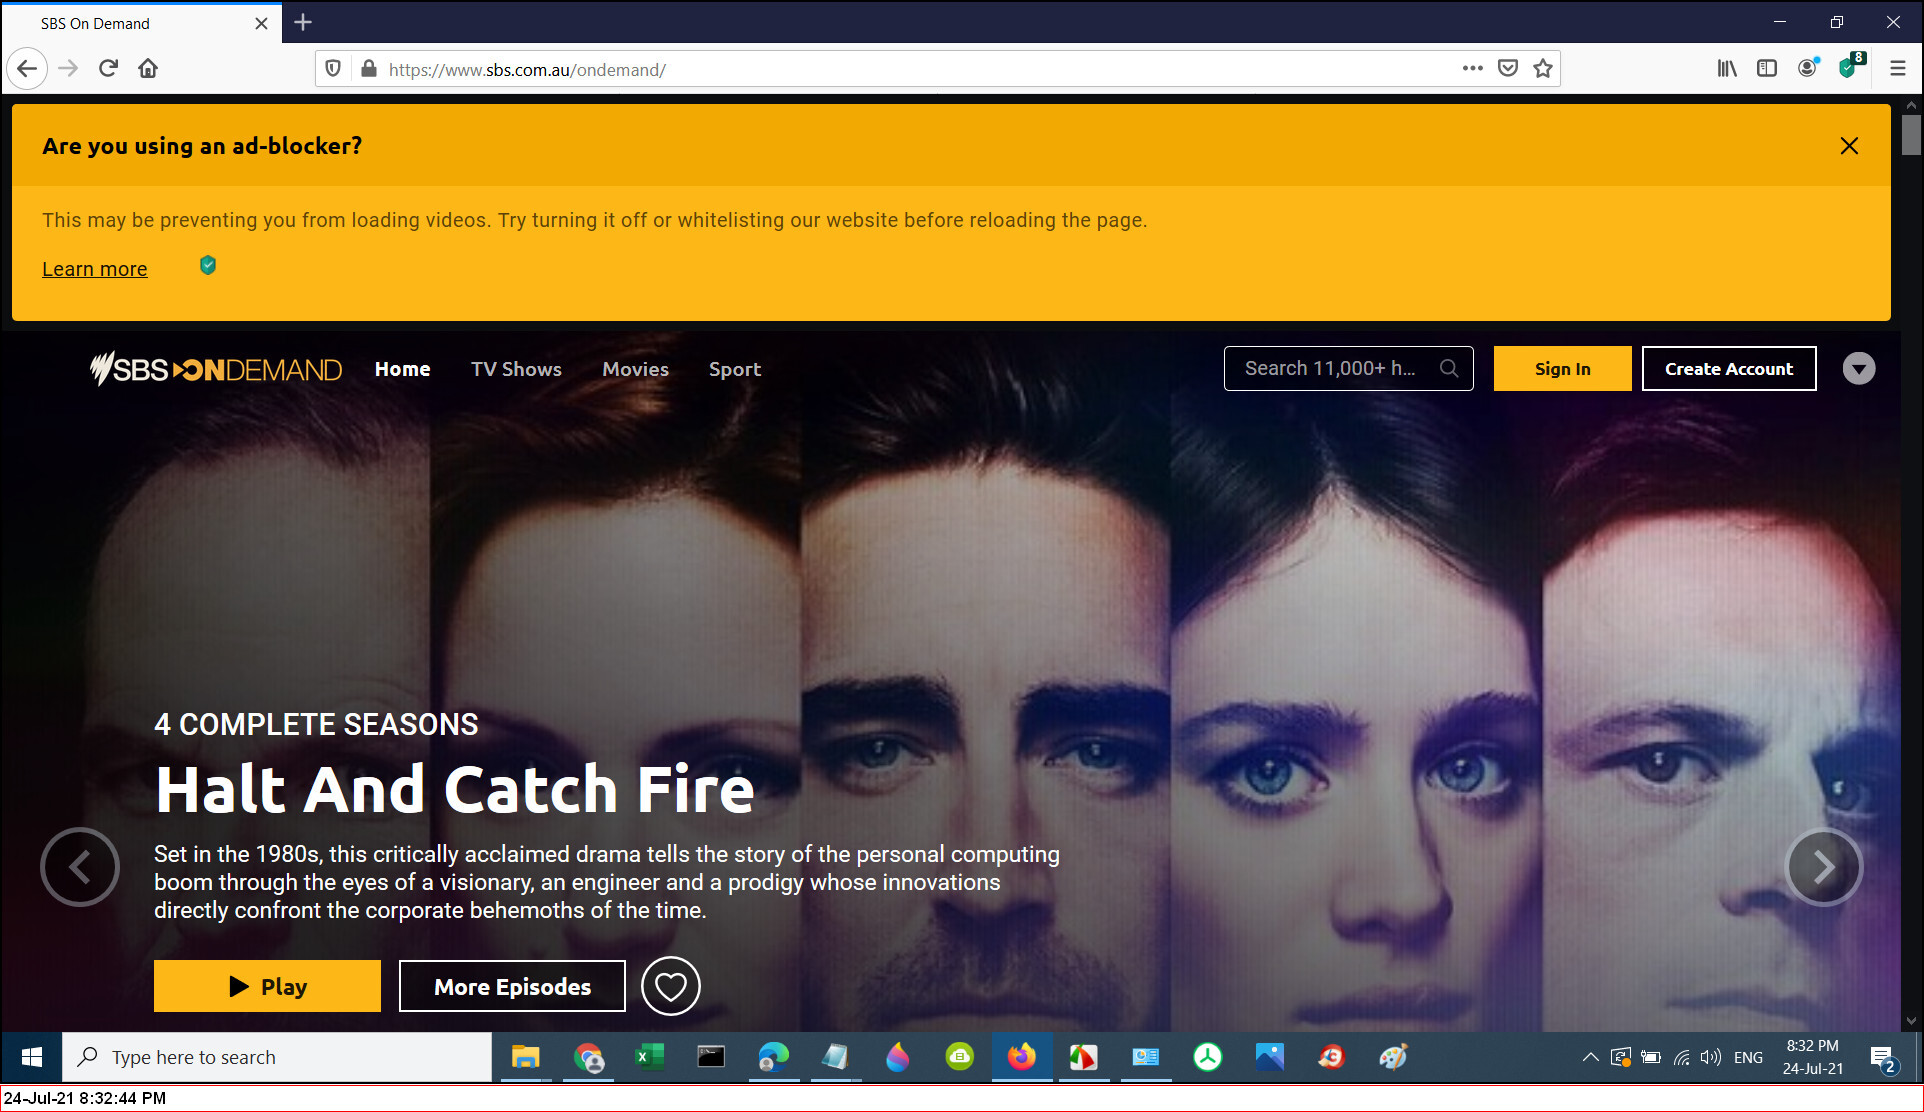Go to previous carousel slide arrow
The height and width of the screenshot is (1112, 1924).
80,867
